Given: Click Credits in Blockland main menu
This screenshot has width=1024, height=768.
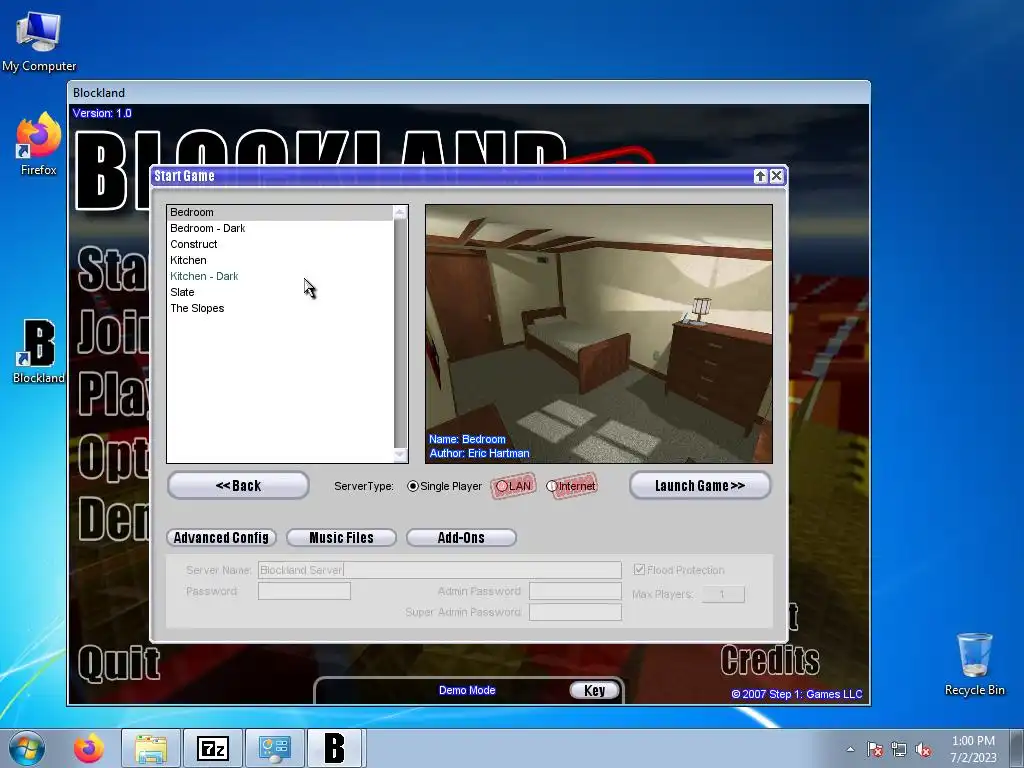Looking at the screenshot, I should pos(770,660).
